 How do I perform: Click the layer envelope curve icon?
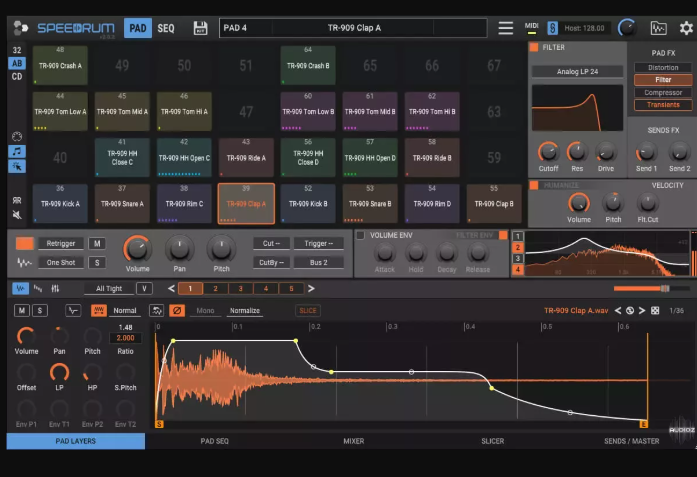click(x=73, y=310)
